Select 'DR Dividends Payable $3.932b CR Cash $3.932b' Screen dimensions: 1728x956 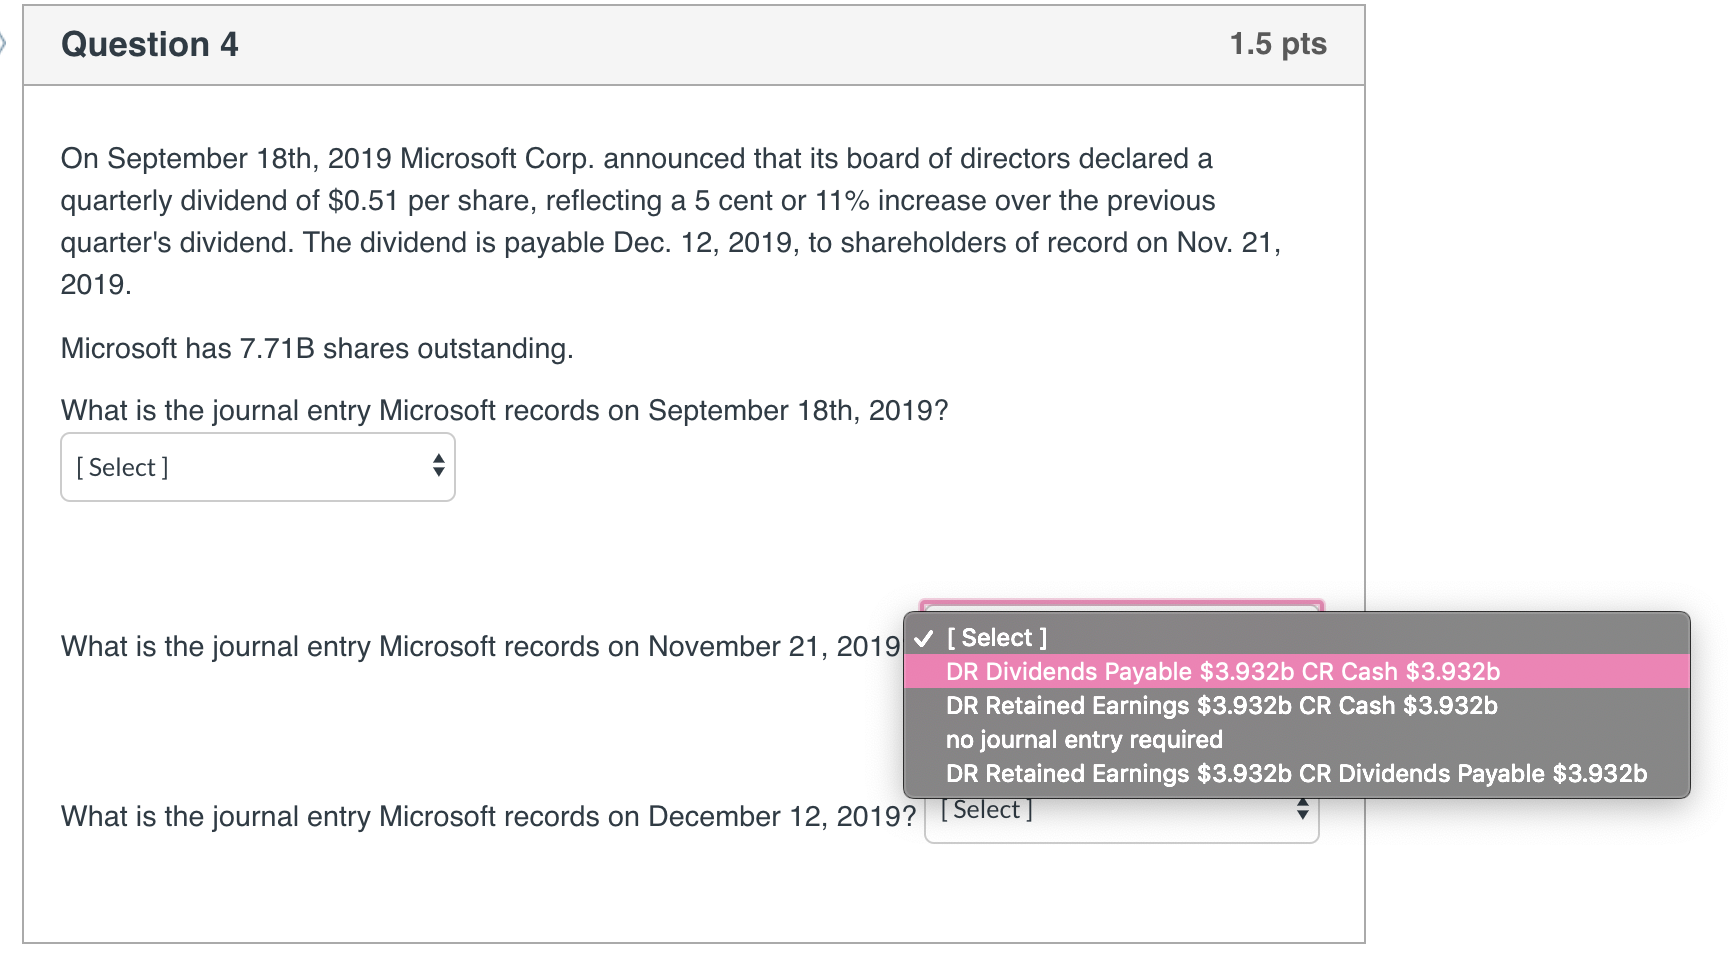(x=1222, y=671)
